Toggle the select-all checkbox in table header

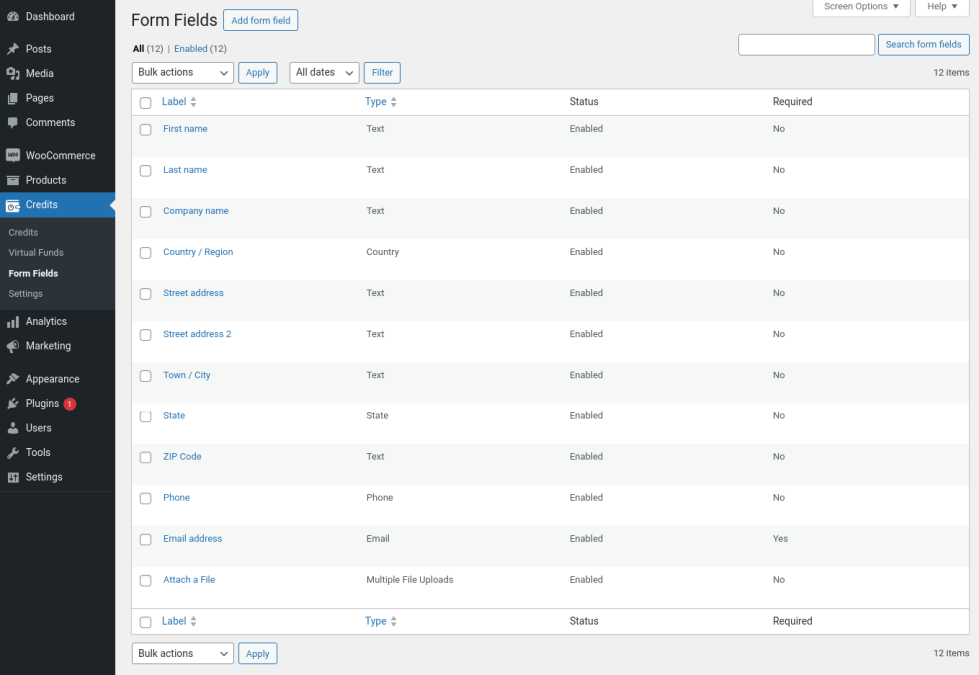coord(146,103)
